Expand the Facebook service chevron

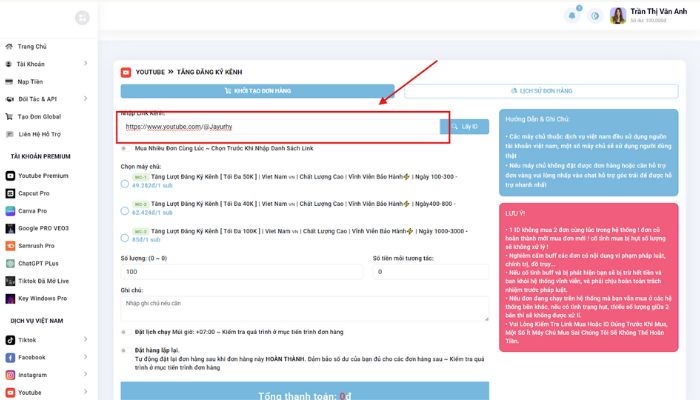(x=85, y=357)
